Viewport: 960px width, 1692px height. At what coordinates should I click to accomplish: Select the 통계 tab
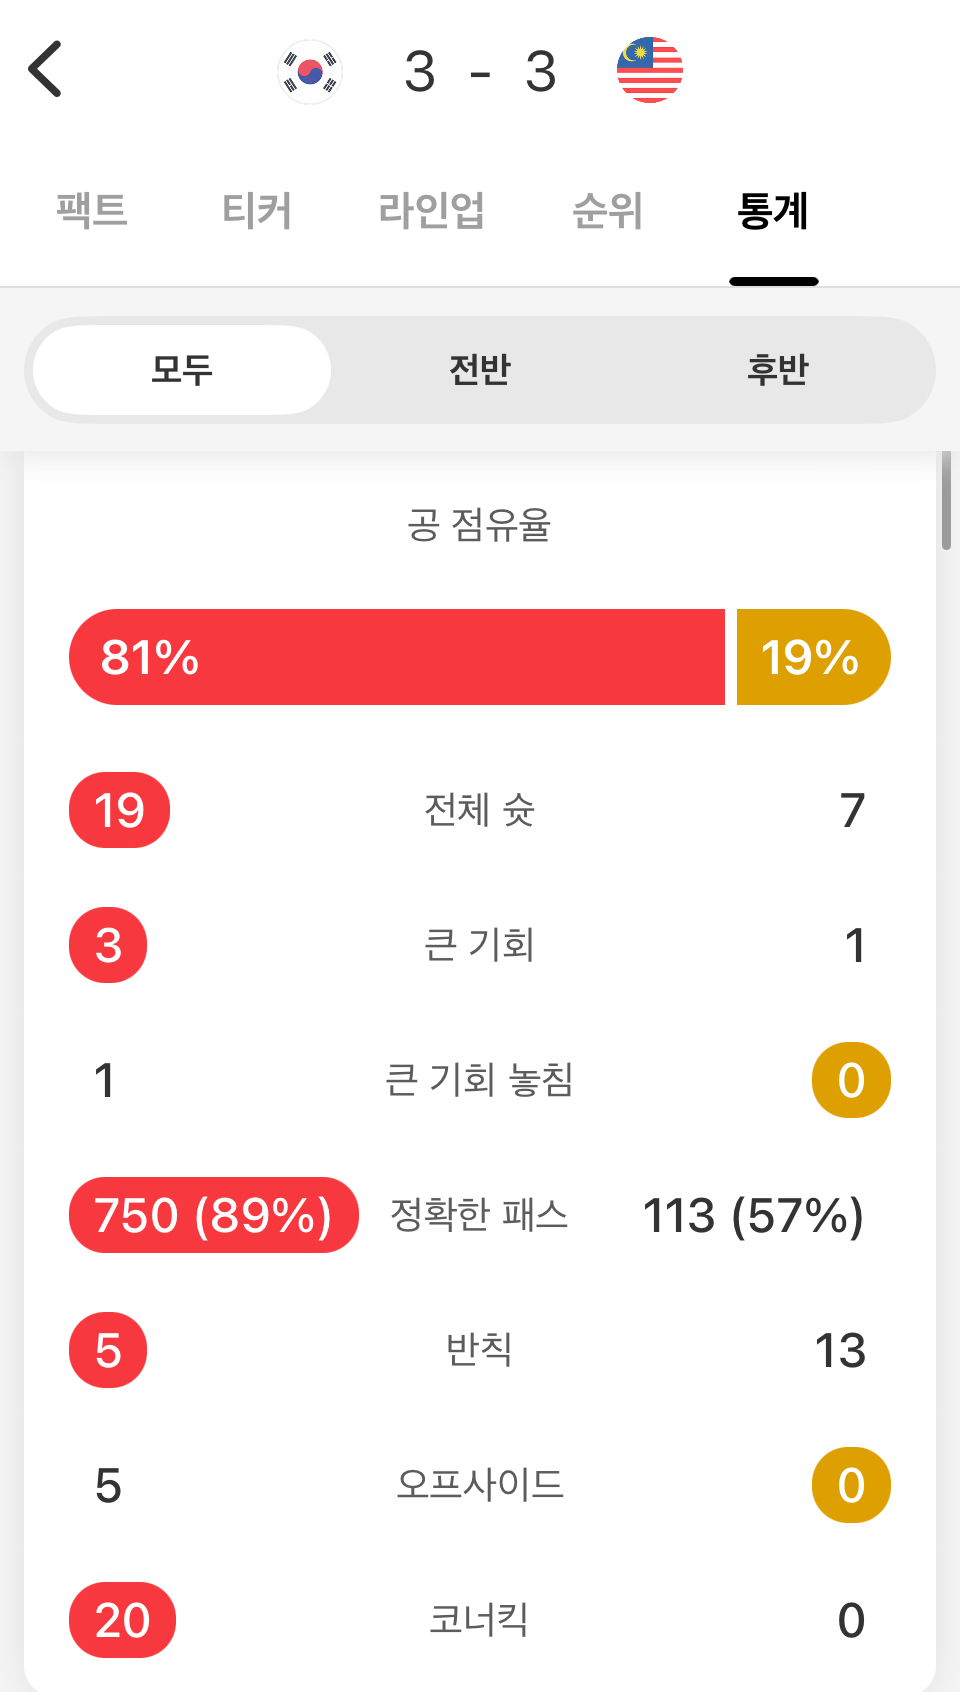click(773, 211)
